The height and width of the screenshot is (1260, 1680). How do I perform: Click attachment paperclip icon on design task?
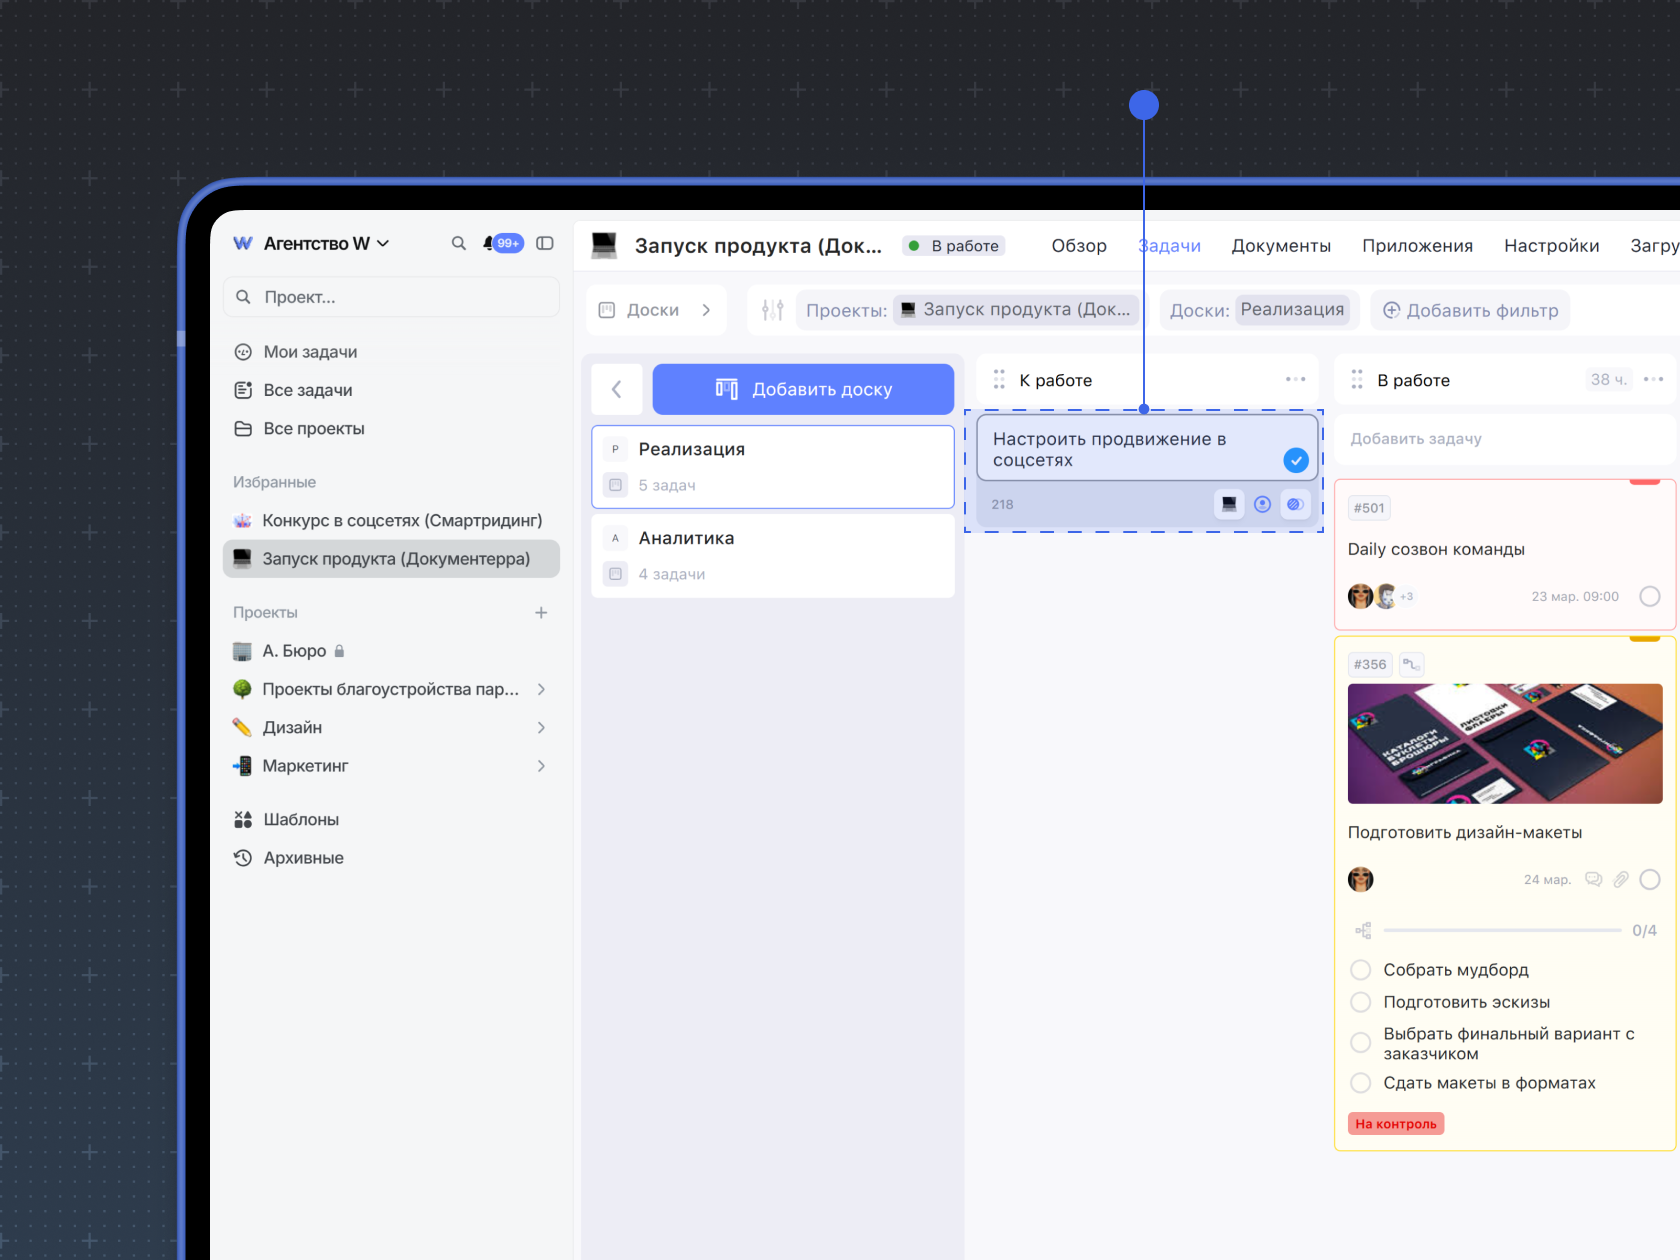pyautogui.click(x=1621, y=879)
